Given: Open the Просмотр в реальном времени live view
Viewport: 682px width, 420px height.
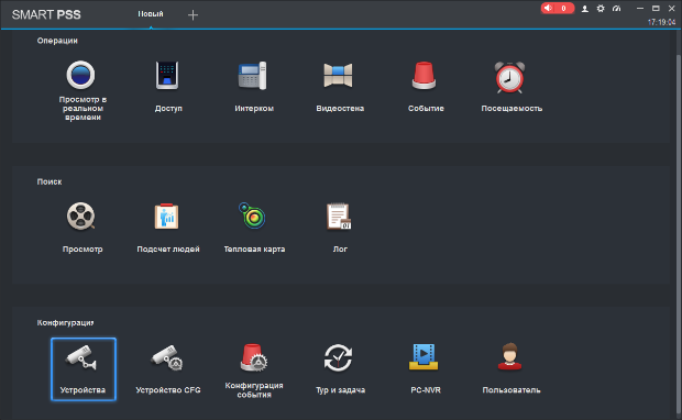Looking at the screenshot, I should click(x=80, y=76).
